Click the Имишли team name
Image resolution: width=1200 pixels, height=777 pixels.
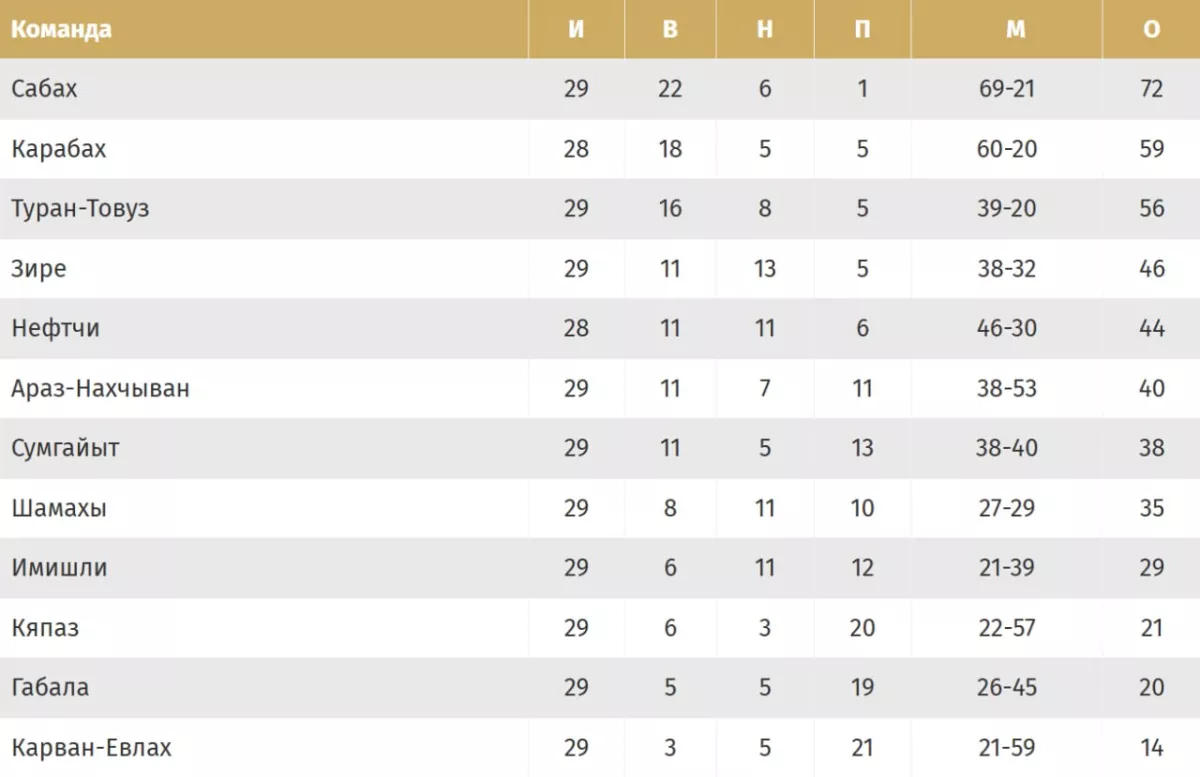click(x=59, y=568)
